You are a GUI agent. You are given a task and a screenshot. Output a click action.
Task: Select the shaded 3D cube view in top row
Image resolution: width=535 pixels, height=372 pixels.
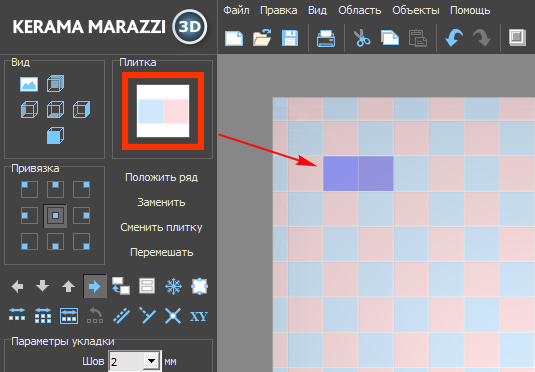[55, 84]
